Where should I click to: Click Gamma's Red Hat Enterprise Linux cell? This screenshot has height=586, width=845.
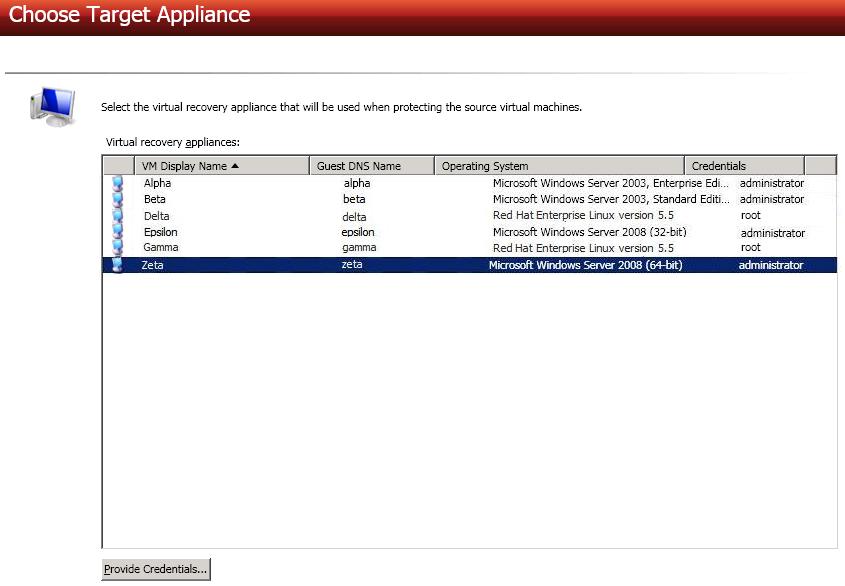(583, 248)
